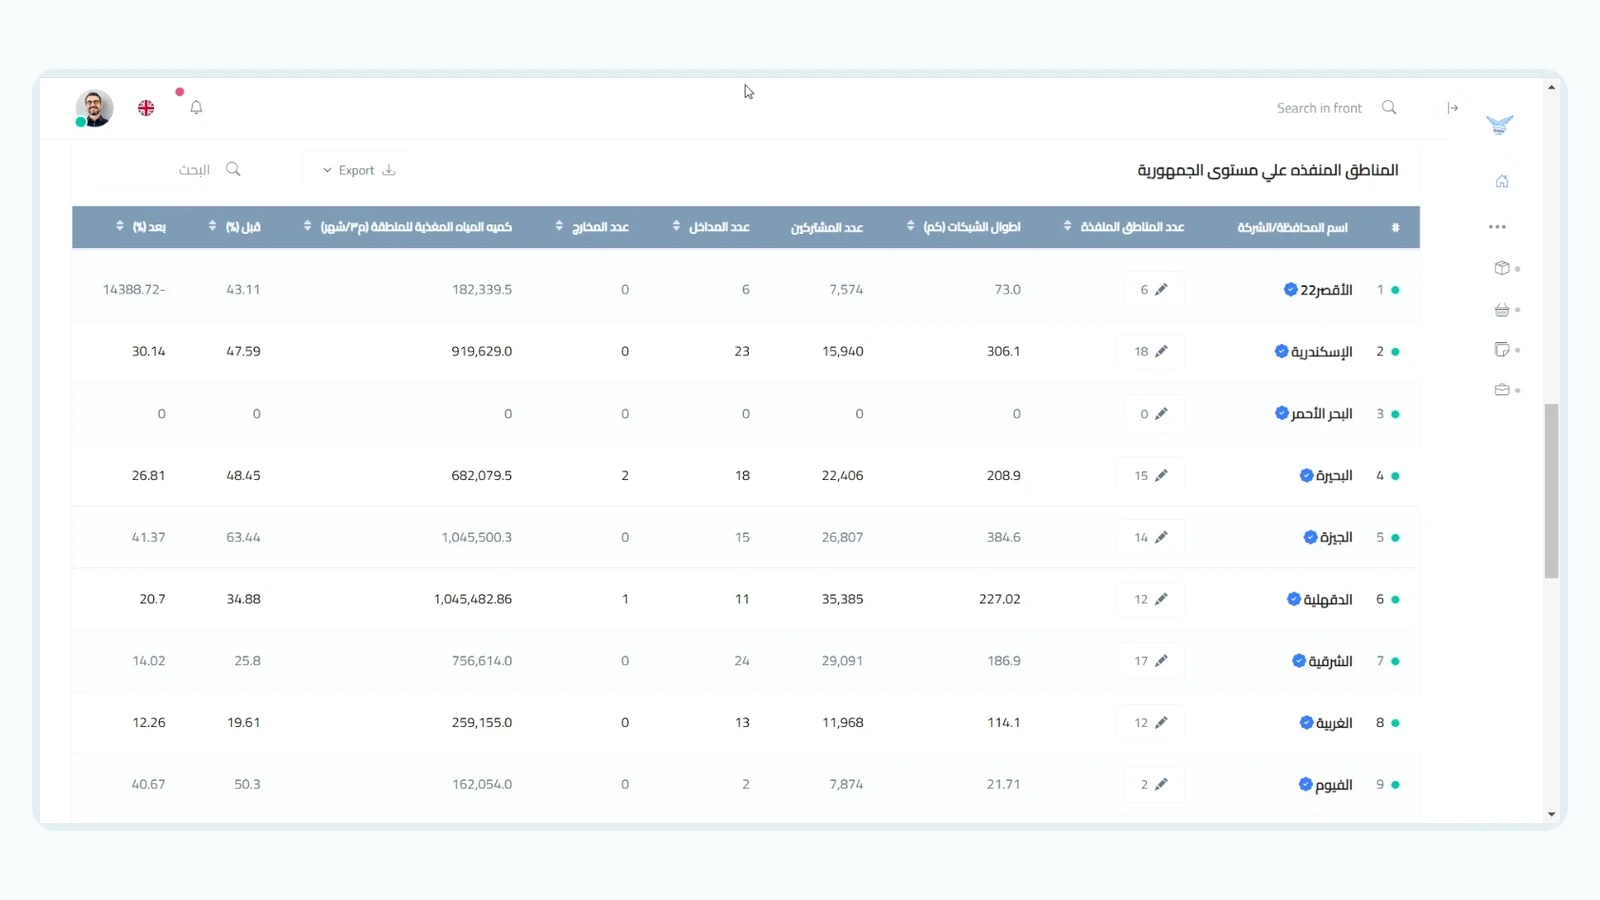Image resolution: width=1600 pixels, height=900 pixels.
Task: Click the اسم المحافظة/الشركة column header
Action: [x=1292, y=228]
